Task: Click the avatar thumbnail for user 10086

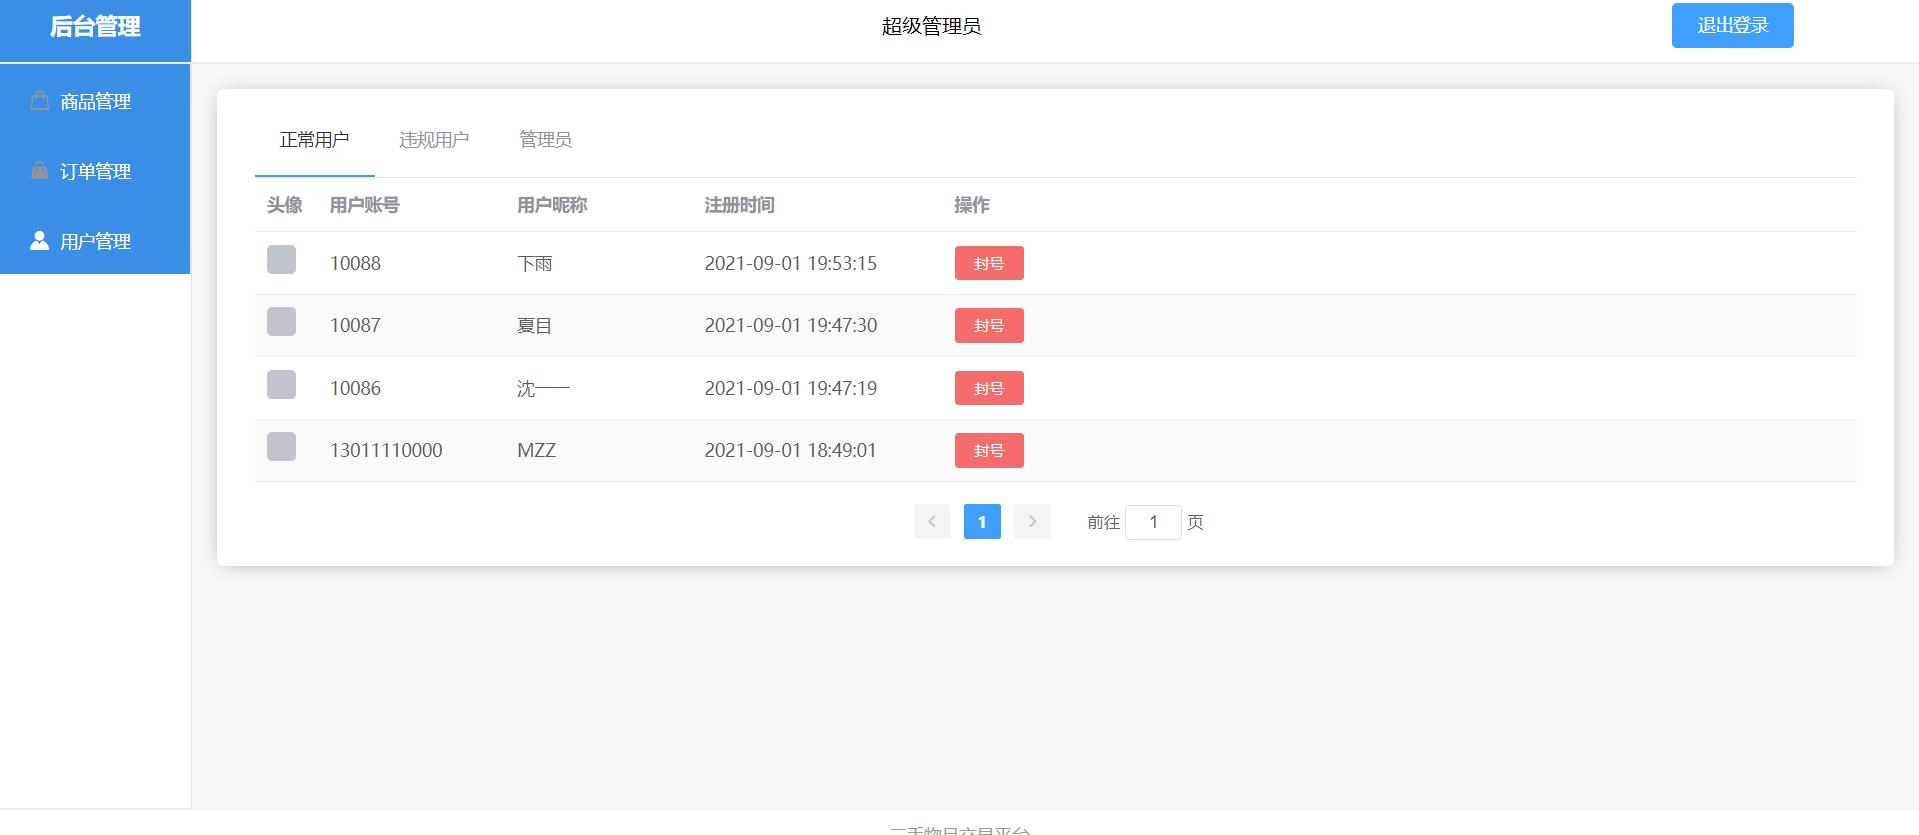Action: [x=281, y=384]
